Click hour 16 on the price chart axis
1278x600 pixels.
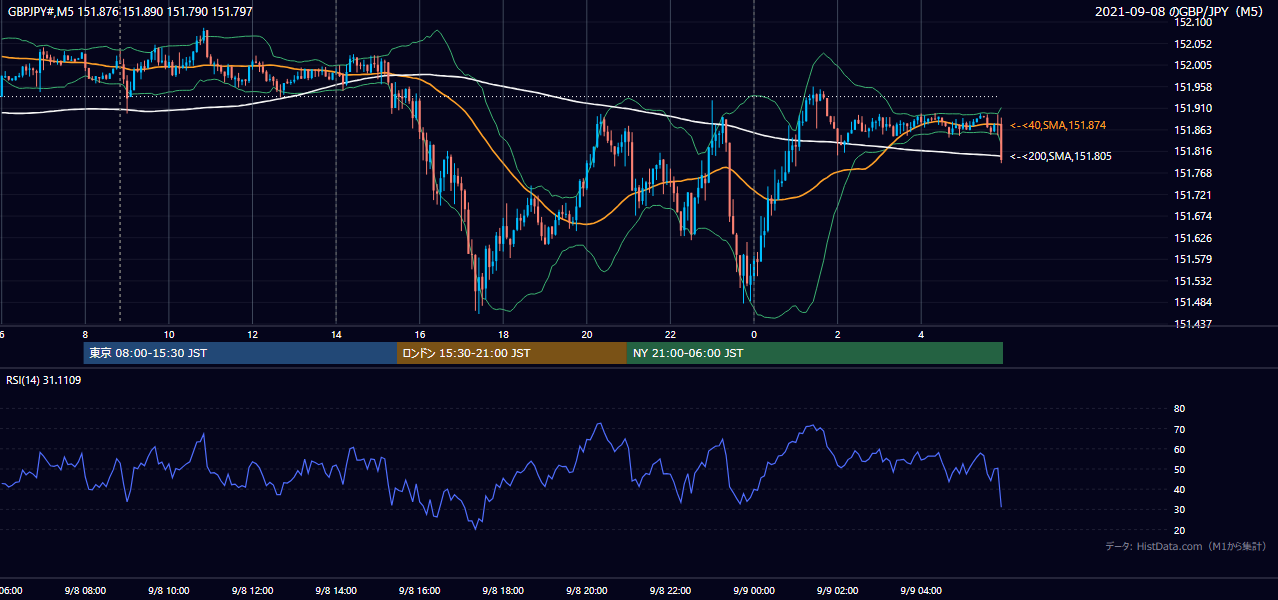point(420,334)
